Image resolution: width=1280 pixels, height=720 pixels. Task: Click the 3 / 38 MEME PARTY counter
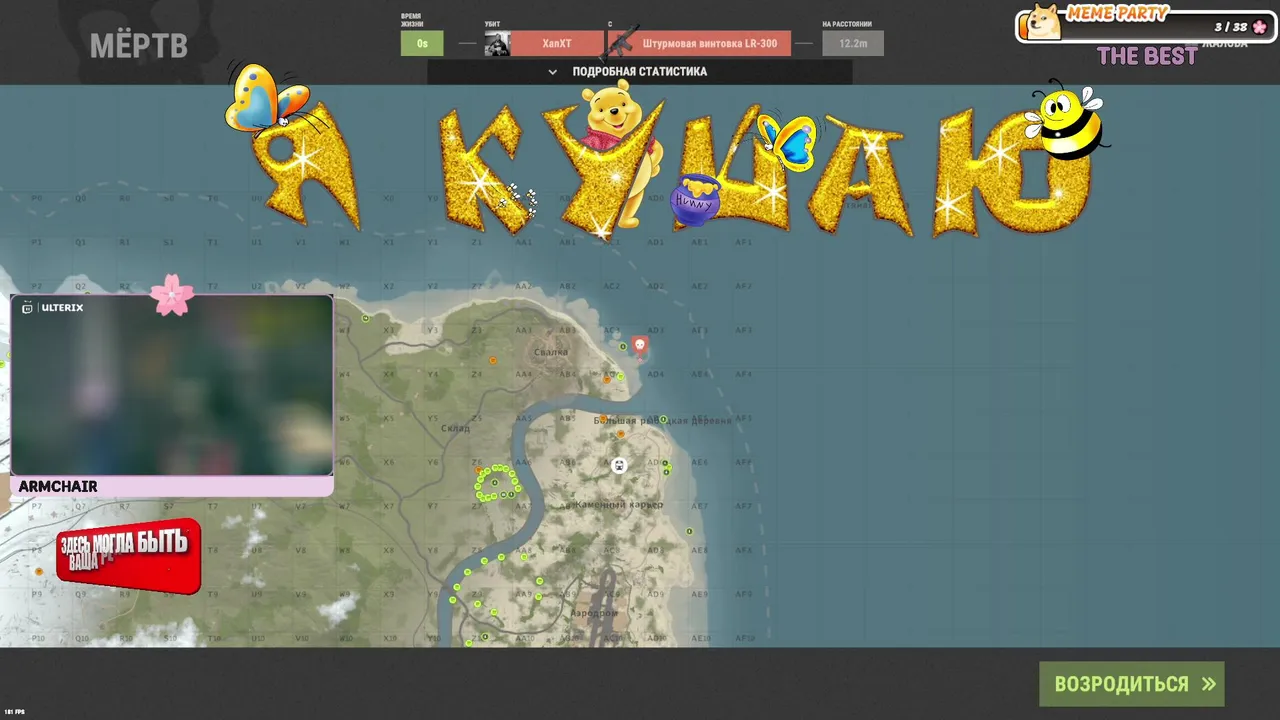(x=1231, y=27)
